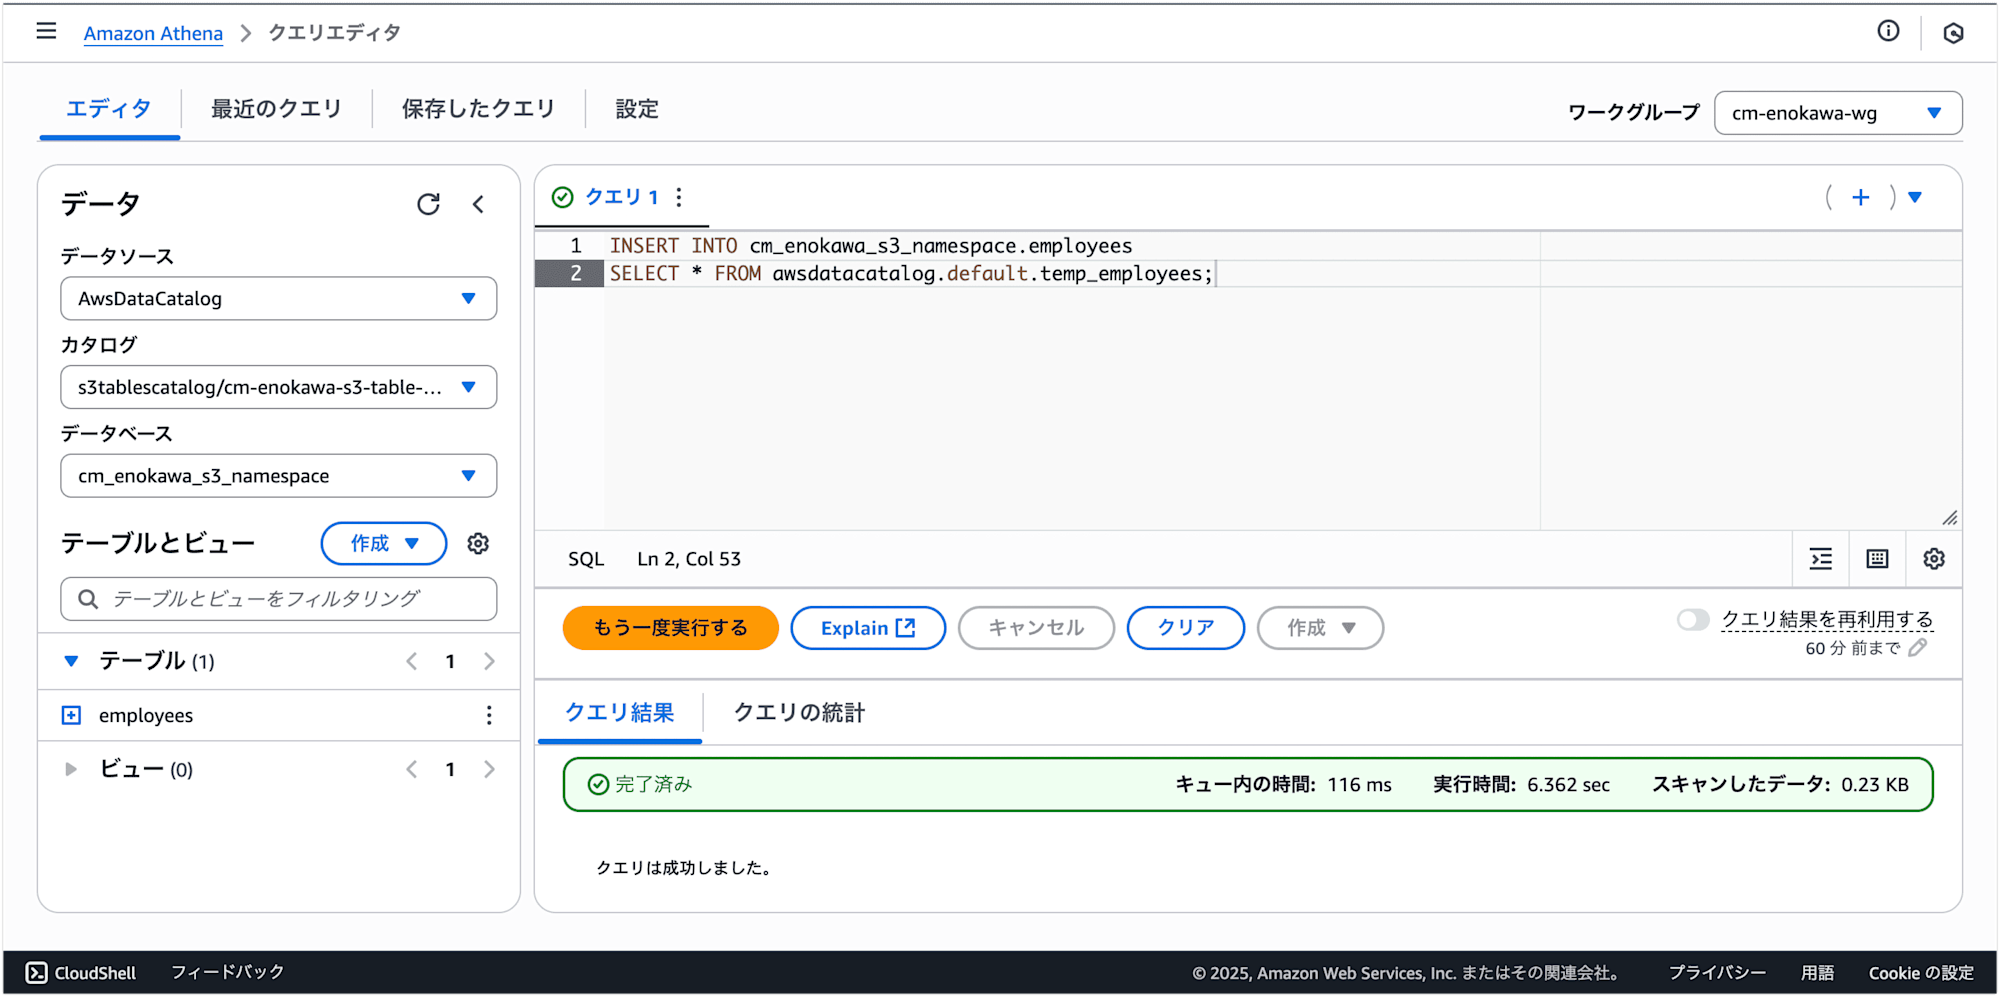2000x997 pixels.
Task: Open the プライバシー footer link
Action: (x=1717, y=973)
